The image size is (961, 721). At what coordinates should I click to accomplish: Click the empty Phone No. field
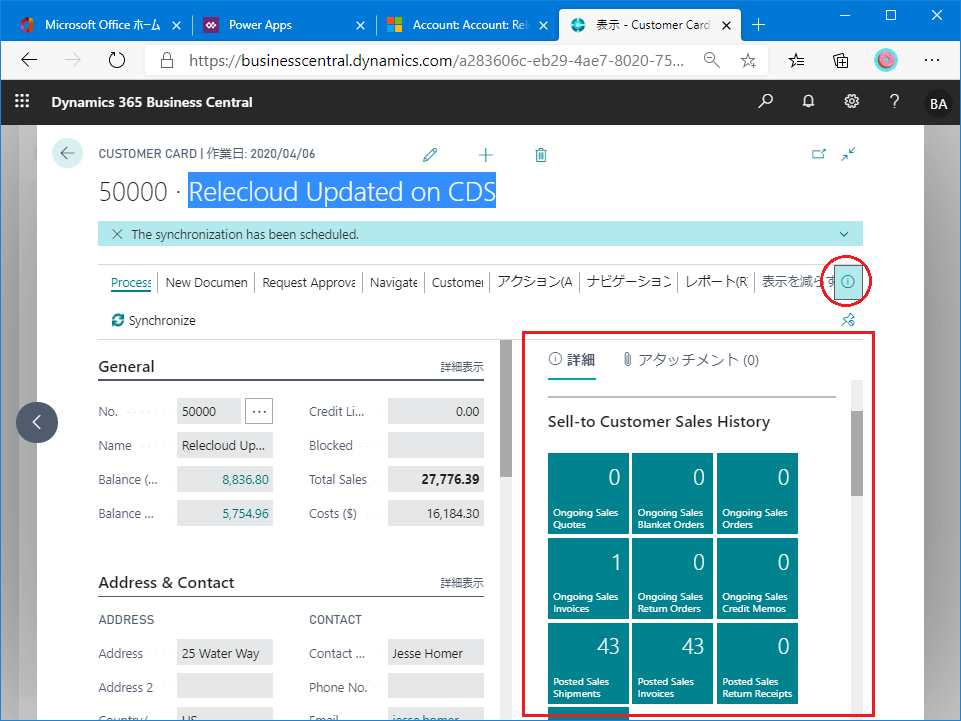tap(436, 687)
